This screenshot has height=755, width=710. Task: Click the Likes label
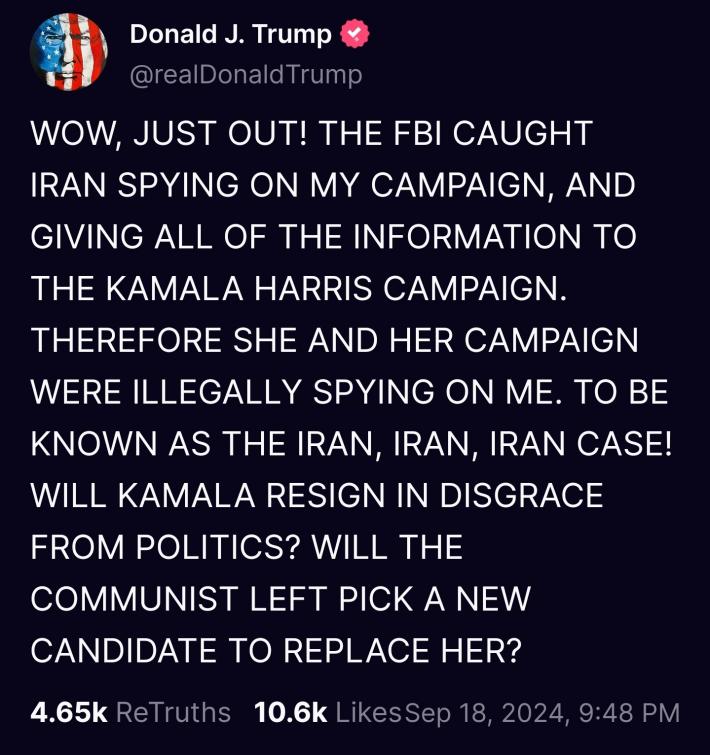[369, 712]
